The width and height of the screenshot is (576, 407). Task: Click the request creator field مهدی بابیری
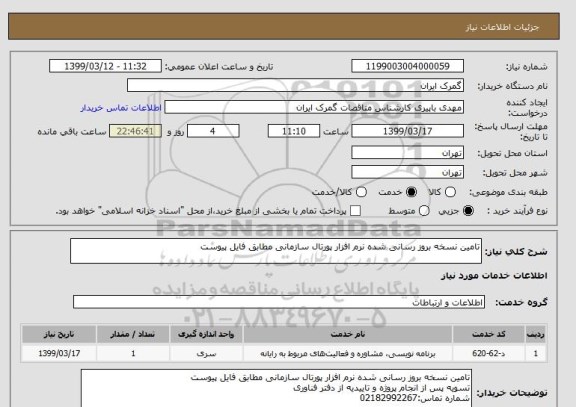(x=314, y=108)
